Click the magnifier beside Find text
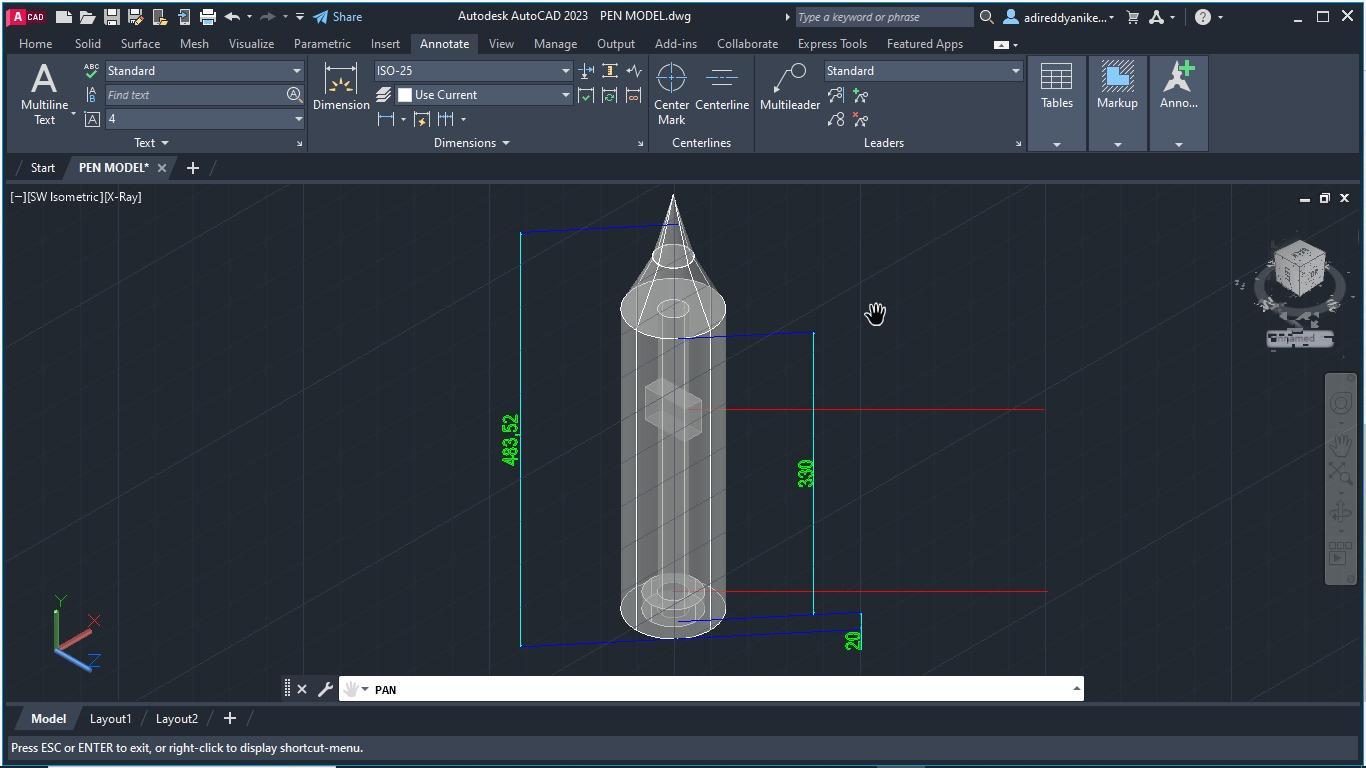 (x=294, y=95)
